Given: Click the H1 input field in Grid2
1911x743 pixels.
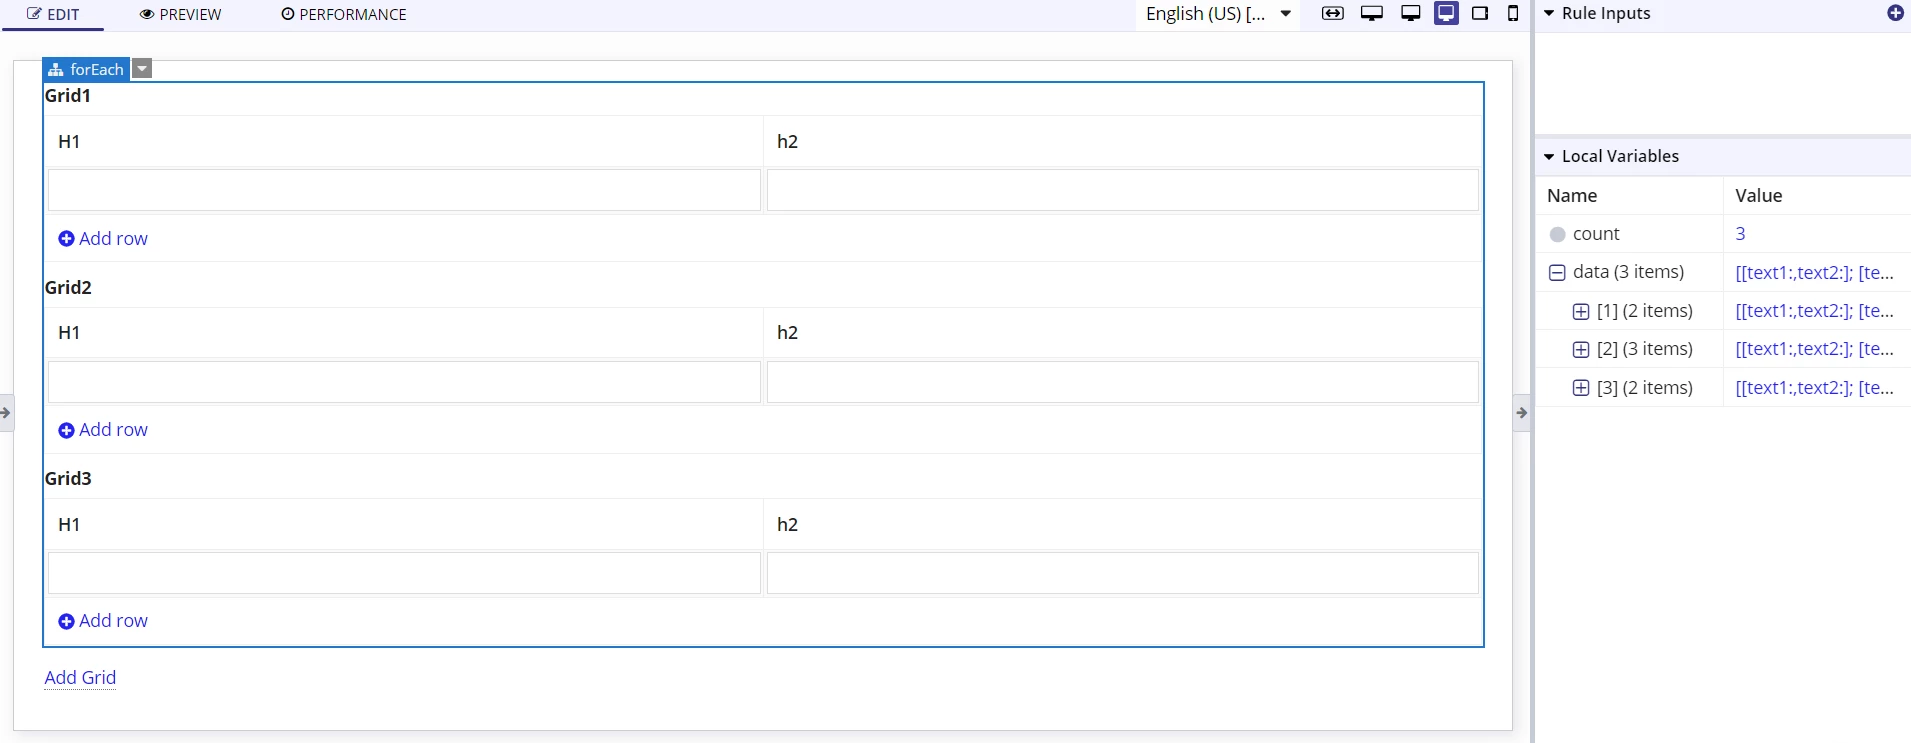Looking at the screenshot, I should (x=404, y=382).
